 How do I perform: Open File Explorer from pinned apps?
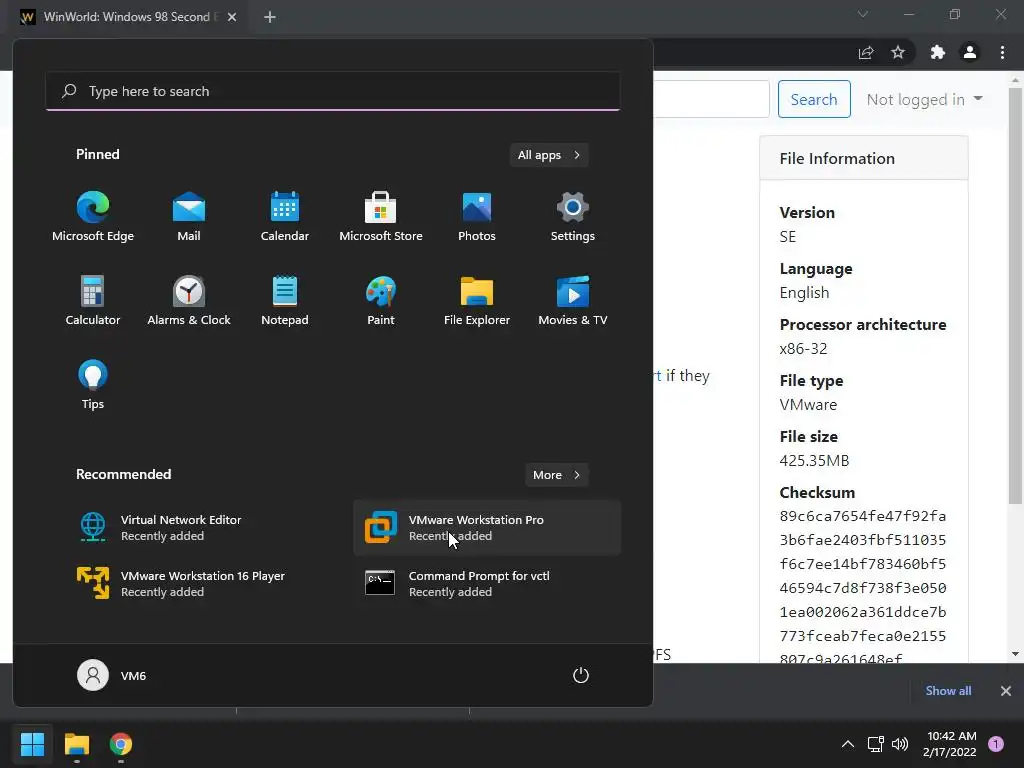tap(477, 300)
